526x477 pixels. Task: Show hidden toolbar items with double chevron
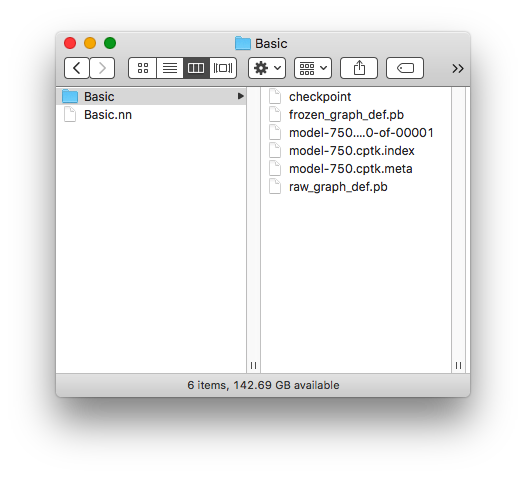tap(458, 68)
